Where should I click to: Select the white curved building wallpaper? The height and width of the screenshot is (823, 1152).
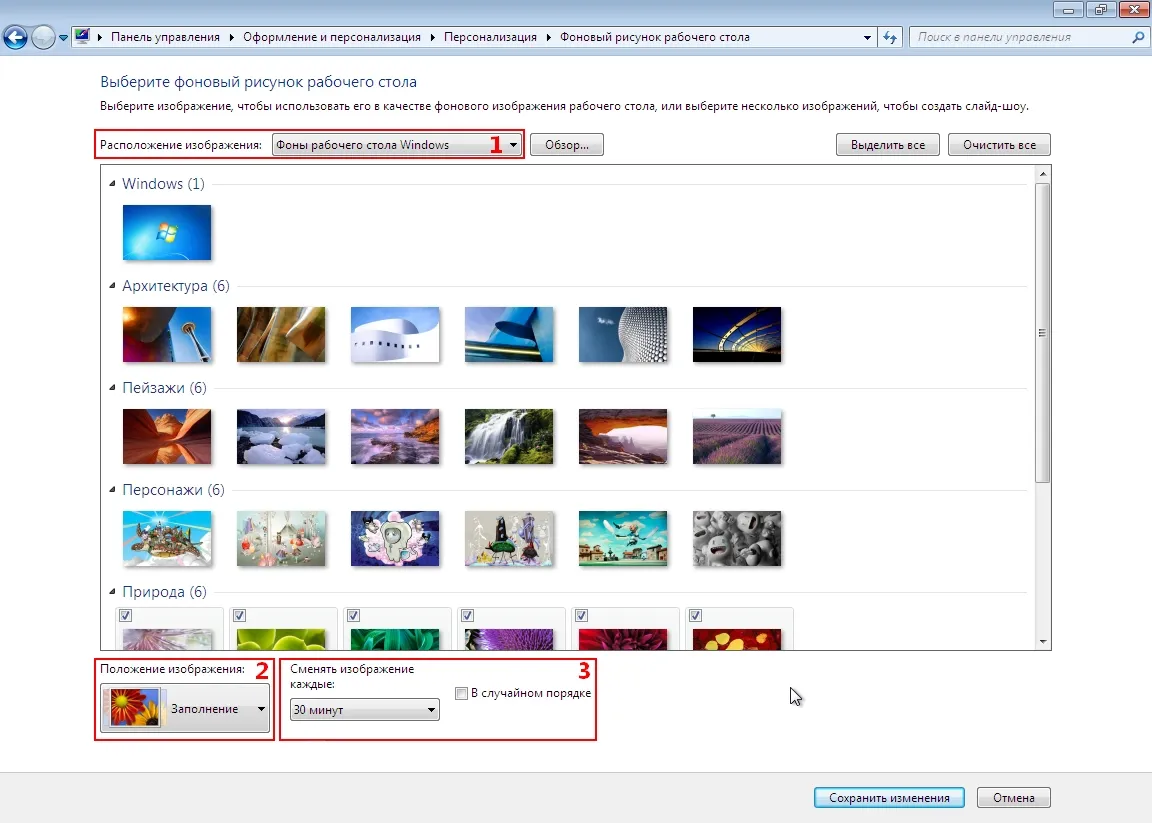click(395, 334)
